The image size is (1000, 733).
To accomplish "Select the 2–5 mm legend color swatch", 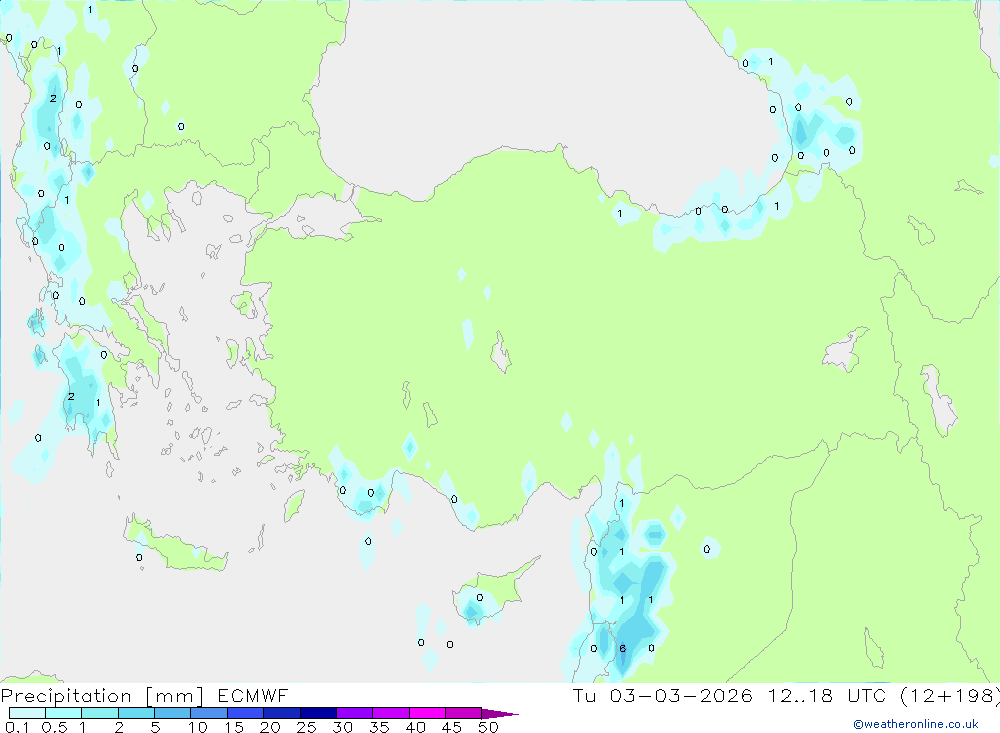I will pos(136,713).
